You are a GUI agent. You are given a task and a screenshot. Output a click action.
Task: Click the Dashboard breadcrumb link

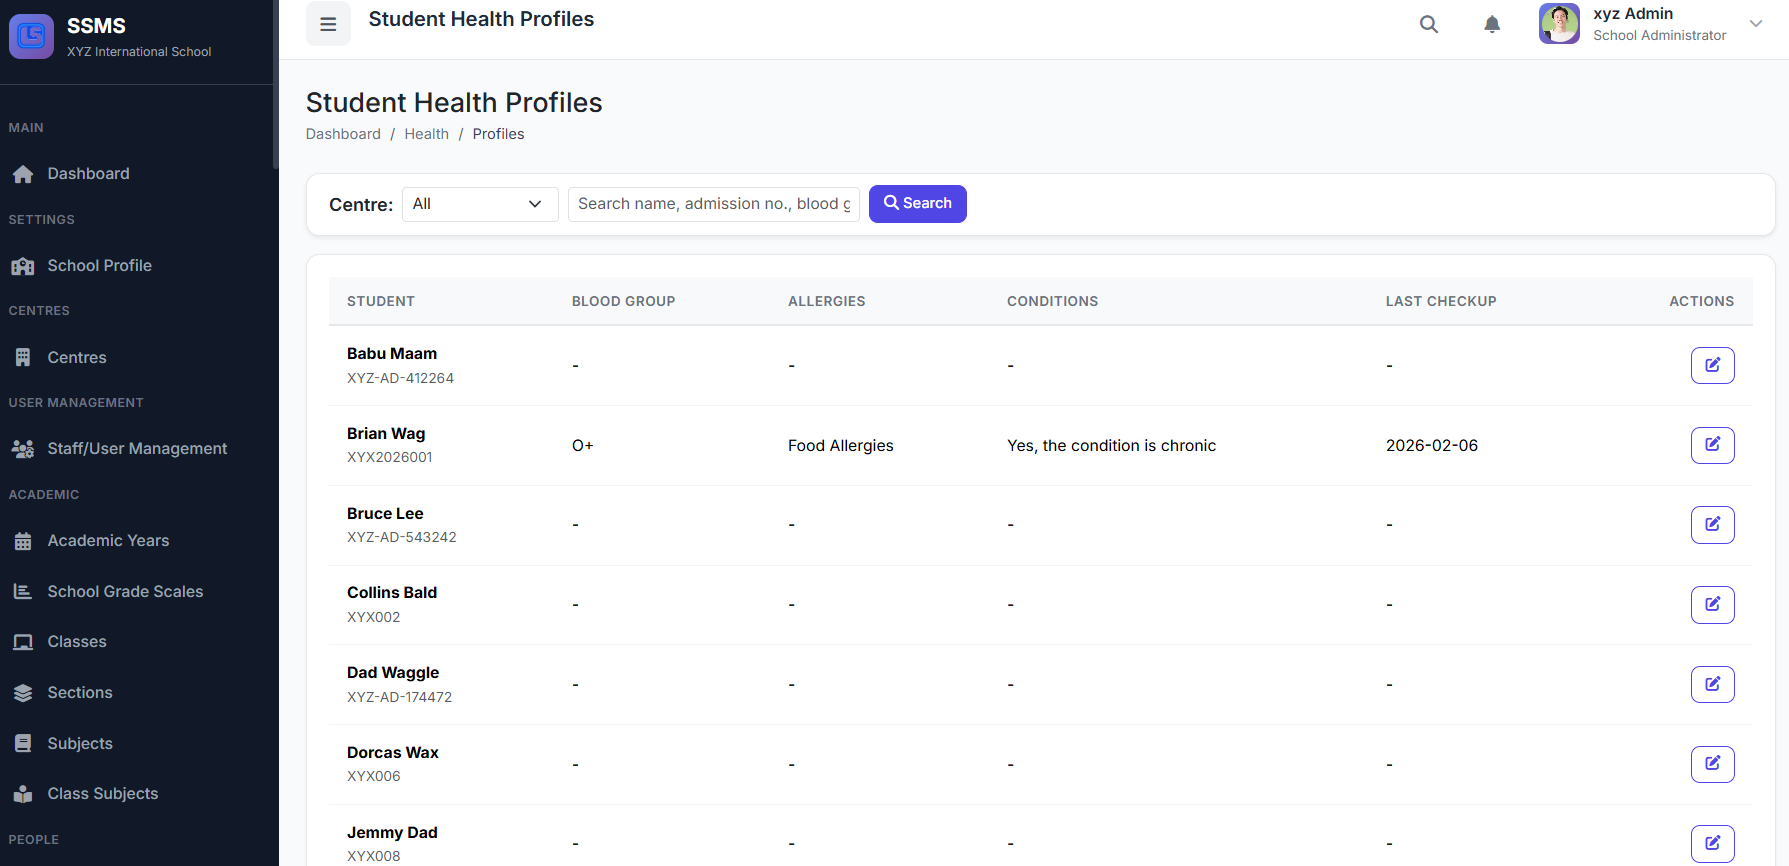(343, 134)
